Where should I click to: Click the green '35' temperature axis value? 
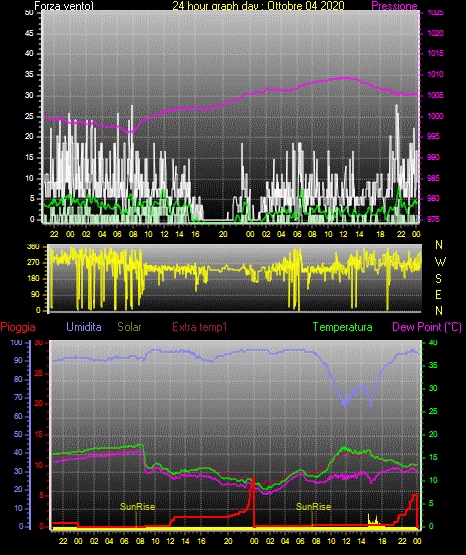[433, 365]
